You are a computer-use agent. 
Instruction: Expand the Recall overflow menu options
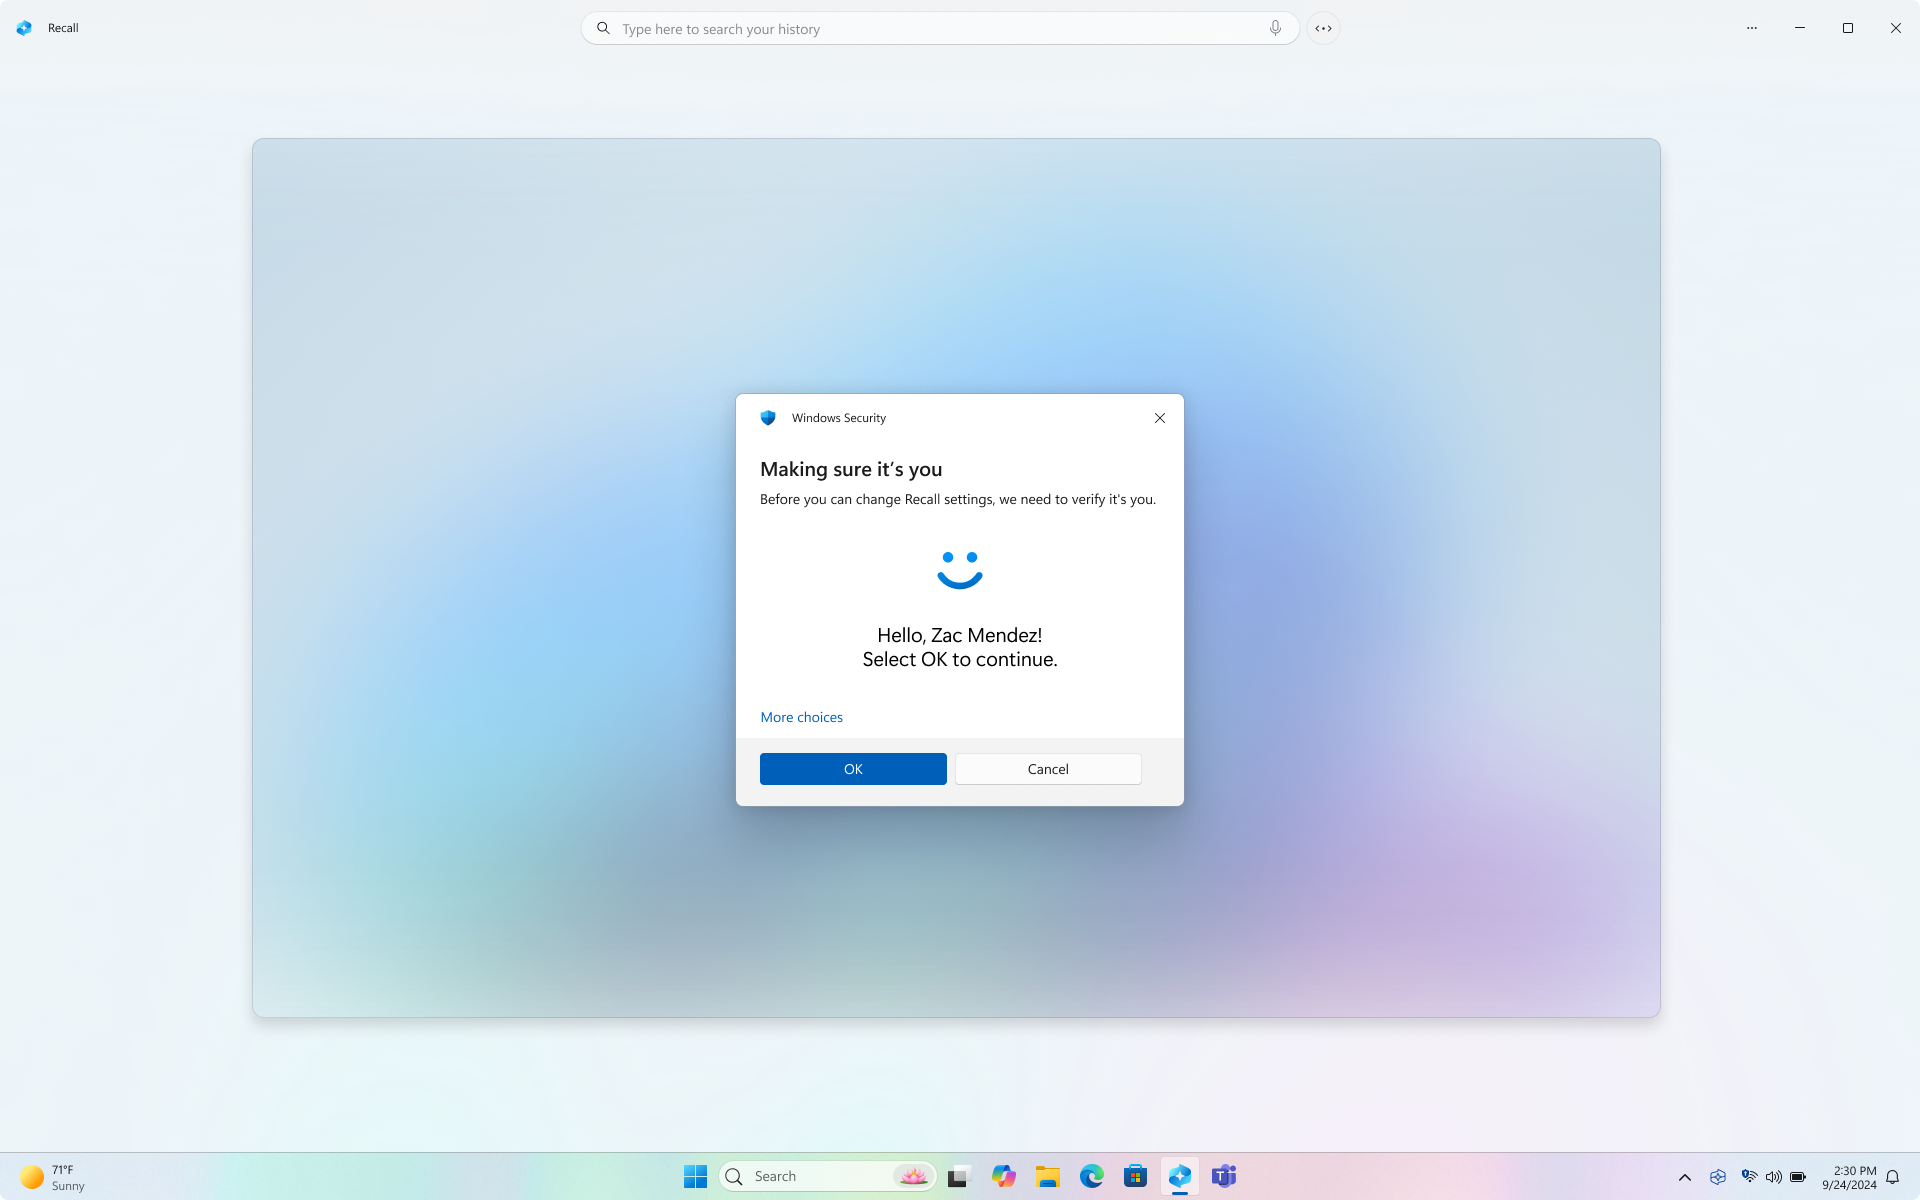point(1751,28)
